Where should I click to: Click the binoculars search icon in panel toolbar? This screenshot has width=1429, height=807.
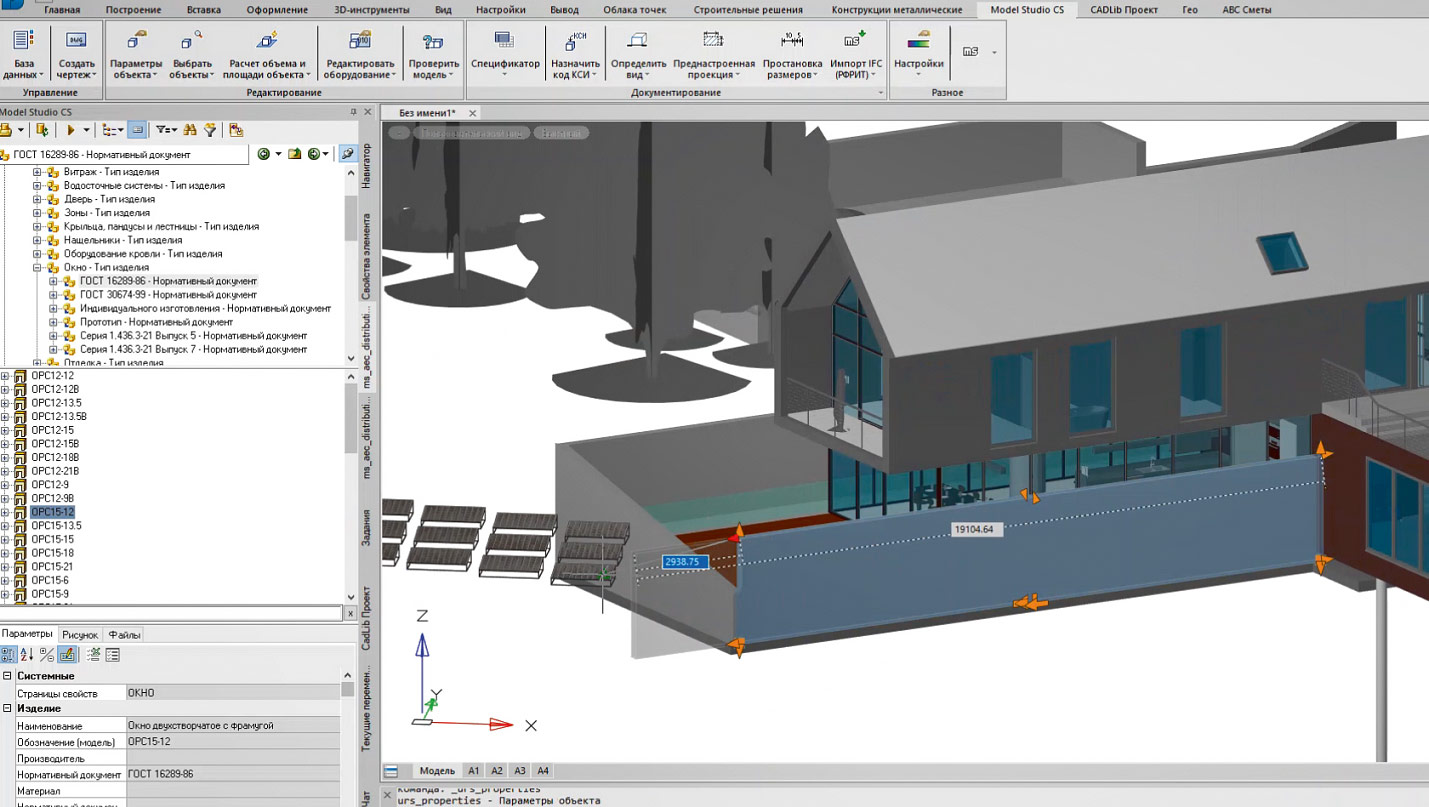click(x=190, y=130)
